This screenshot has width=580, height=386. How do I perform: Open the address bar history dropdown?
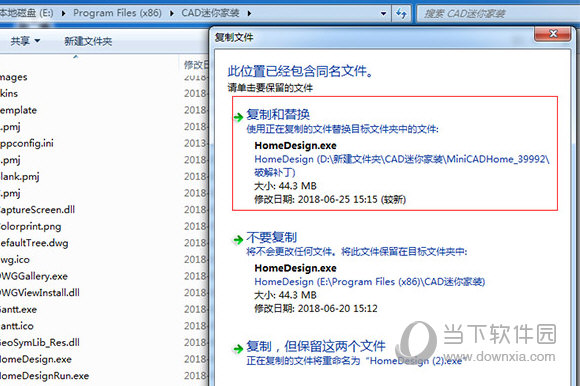coord(384,14)
